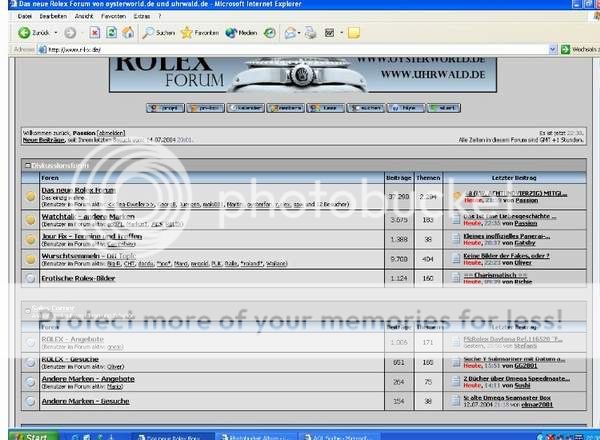Stop loading with the red X icon

tap(95, 33)
